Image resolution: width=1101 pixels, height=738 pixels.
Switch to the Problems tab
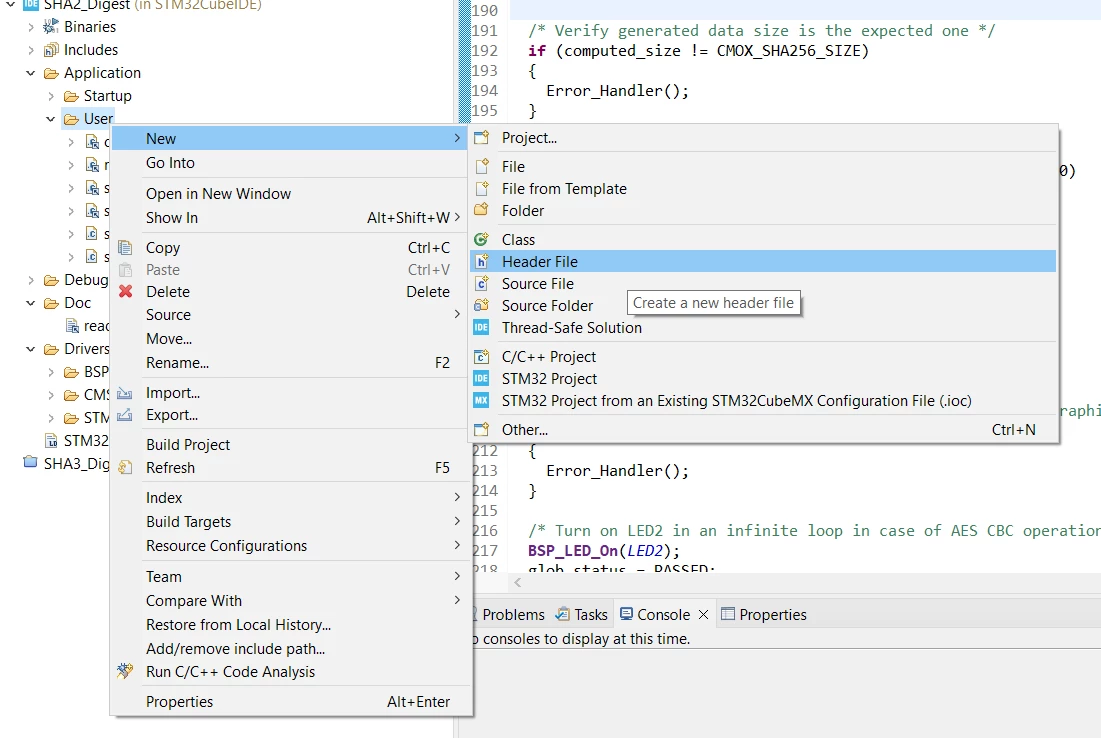click(513, 614)
